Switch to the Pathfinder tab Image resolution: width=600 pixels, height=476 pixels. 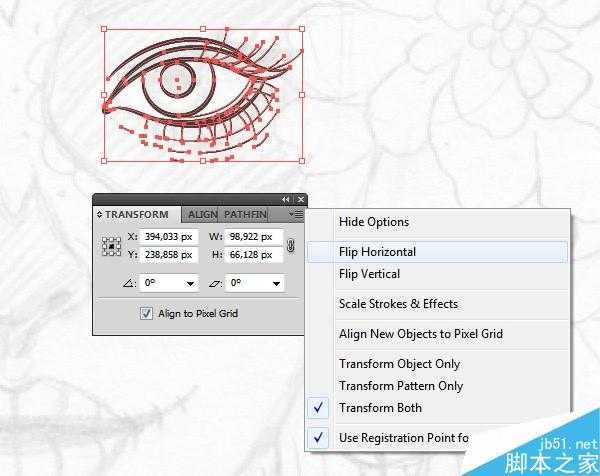pyautogui.click(x=245, y=215)
